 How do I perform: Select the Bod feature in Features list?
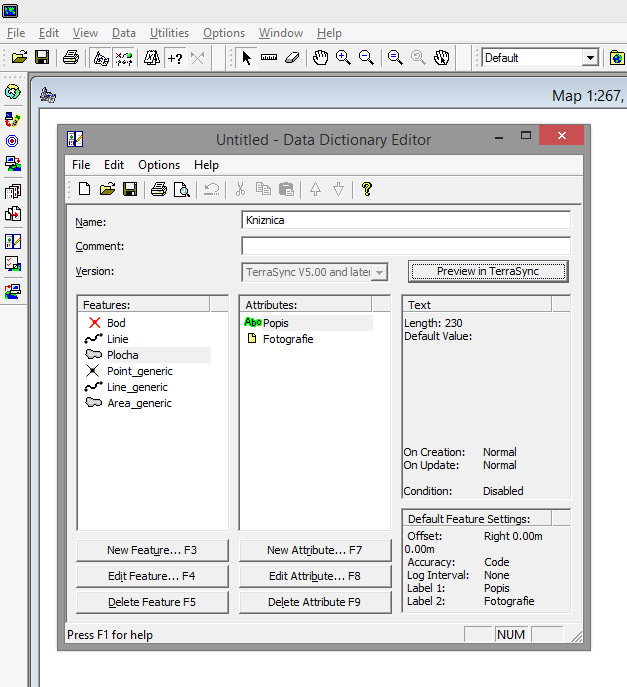(116, 323)
